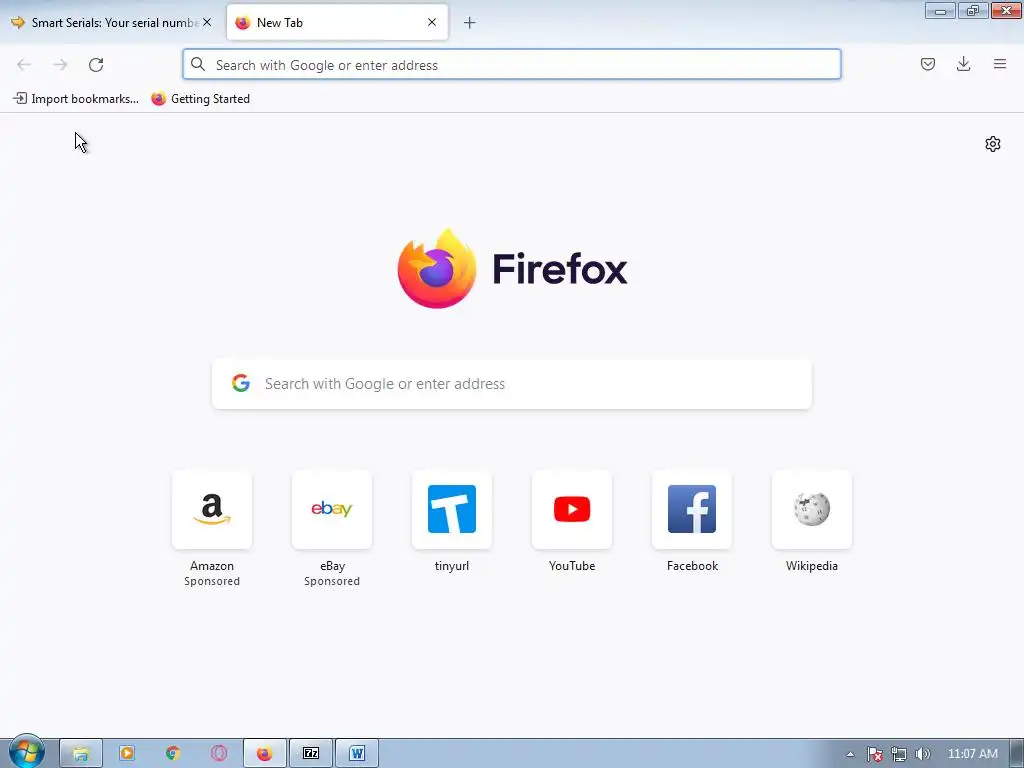Select the New Tab tab
The height and width of the screenshot is (768, 1024).
click(x=337, y=22)
